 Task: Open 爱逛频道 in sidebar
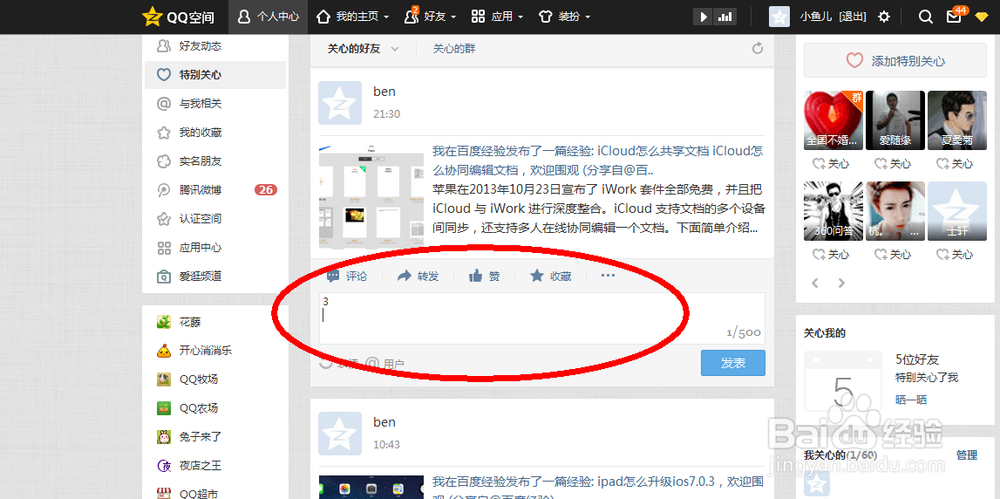214,276
